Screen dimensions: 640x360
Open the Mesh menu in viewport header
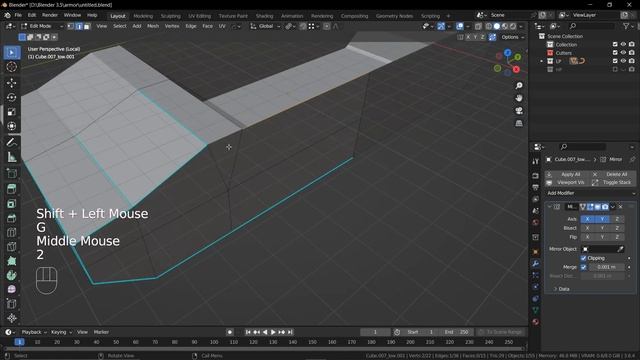coord(153,26)
